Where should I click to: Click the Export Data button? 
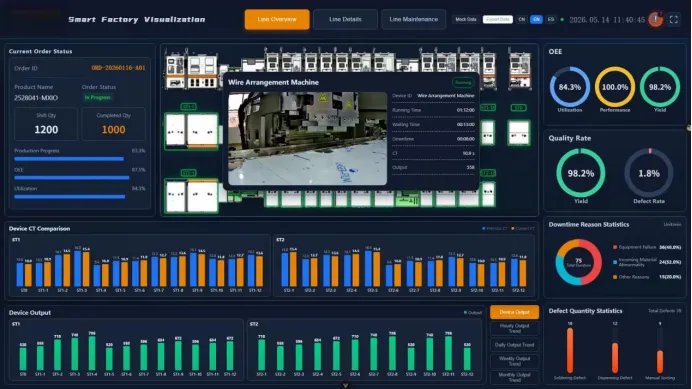click(497, 19)
